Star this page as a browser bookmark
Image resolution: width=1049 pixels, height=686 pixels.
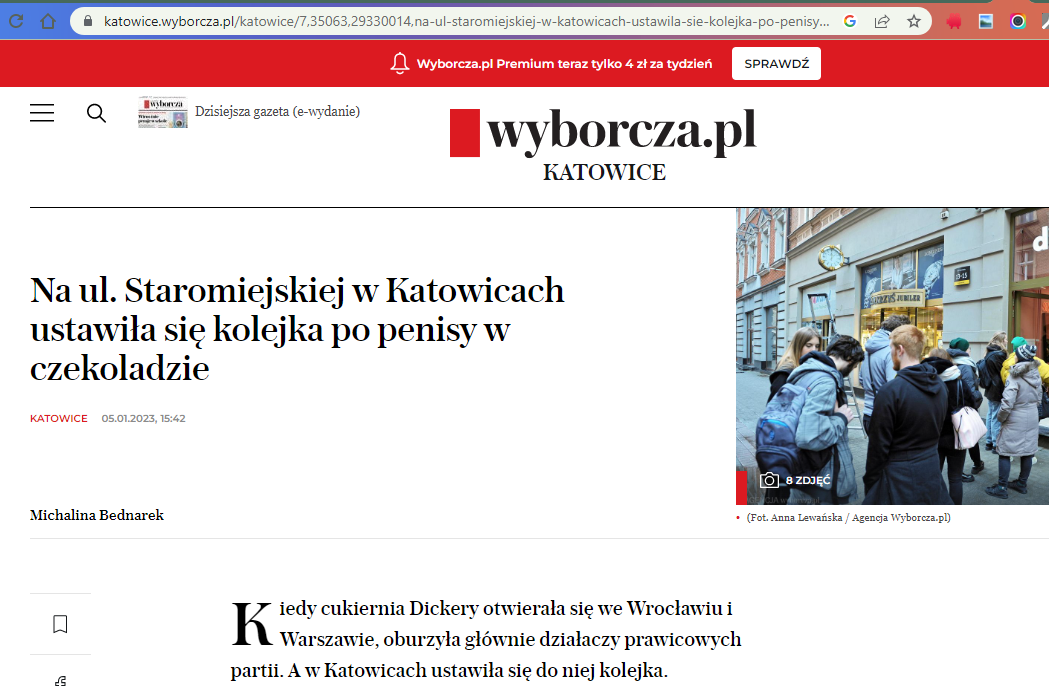click(913, 21)
